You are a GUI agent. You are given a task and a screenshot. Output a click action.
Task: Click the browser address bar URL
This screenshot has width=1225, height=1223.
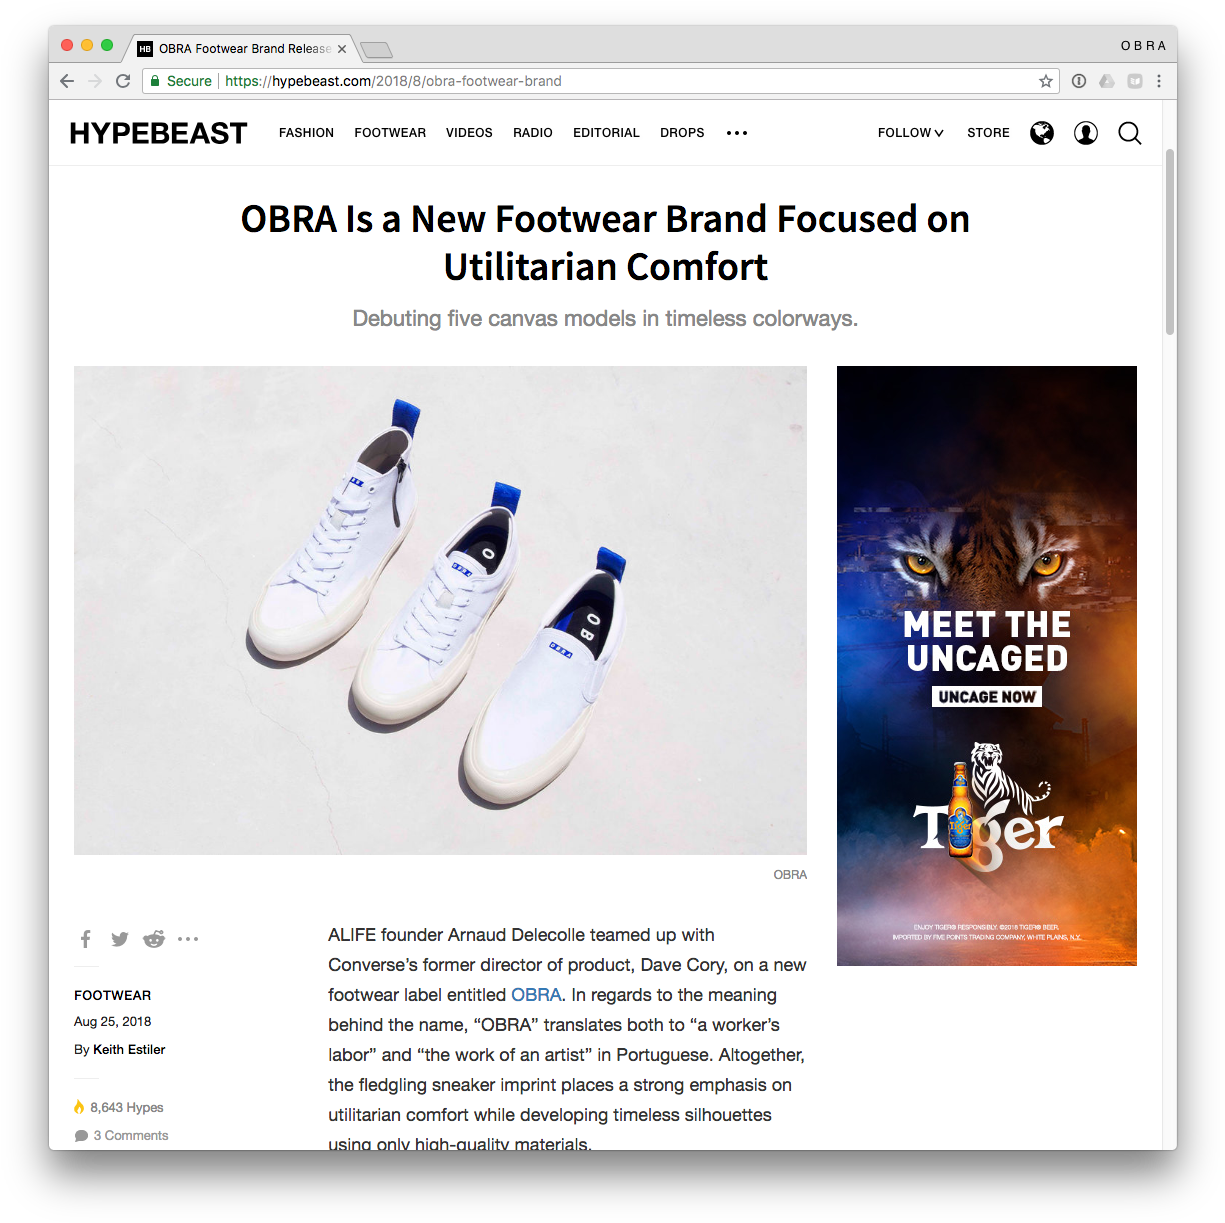393,81
